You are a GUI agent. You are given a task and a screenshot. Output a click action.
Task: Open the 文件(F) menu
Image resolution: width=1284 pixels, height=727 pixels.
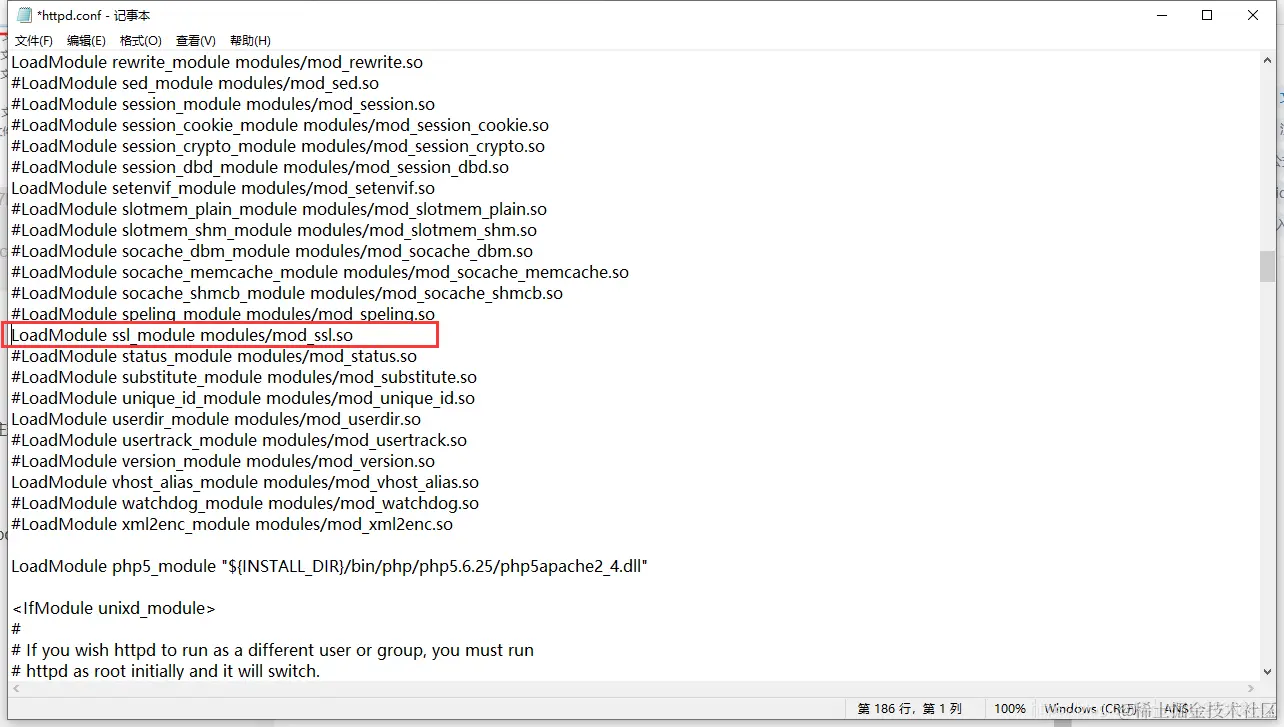pyautogui.click(x=33, y=41)
